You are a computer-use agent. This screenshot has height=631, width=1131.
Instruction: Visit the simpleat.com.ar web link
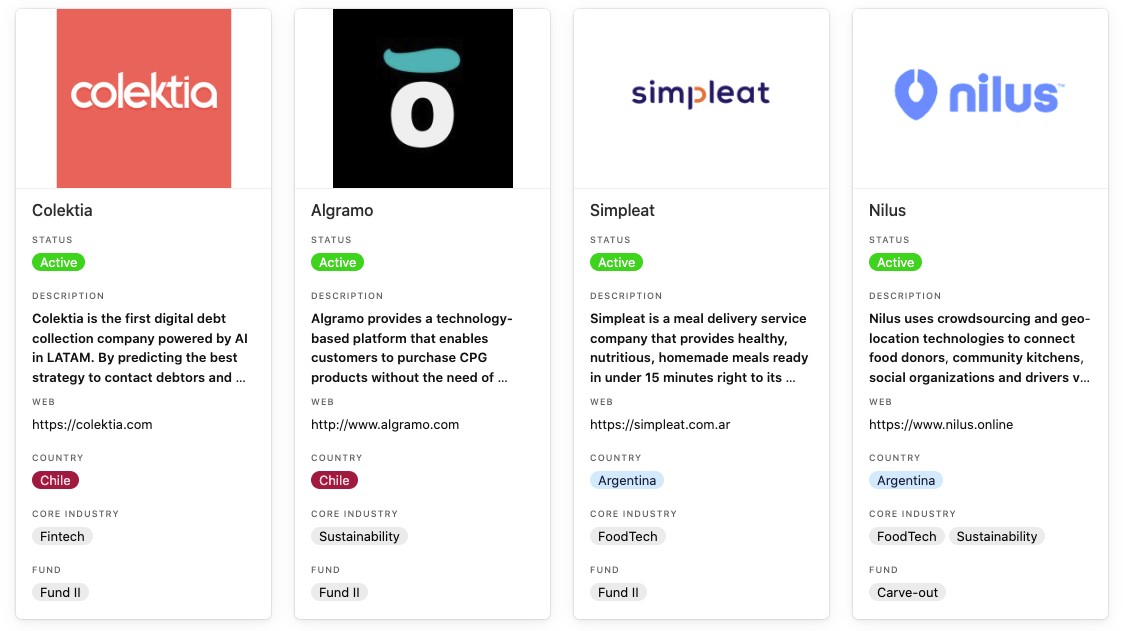pos(660,425)
